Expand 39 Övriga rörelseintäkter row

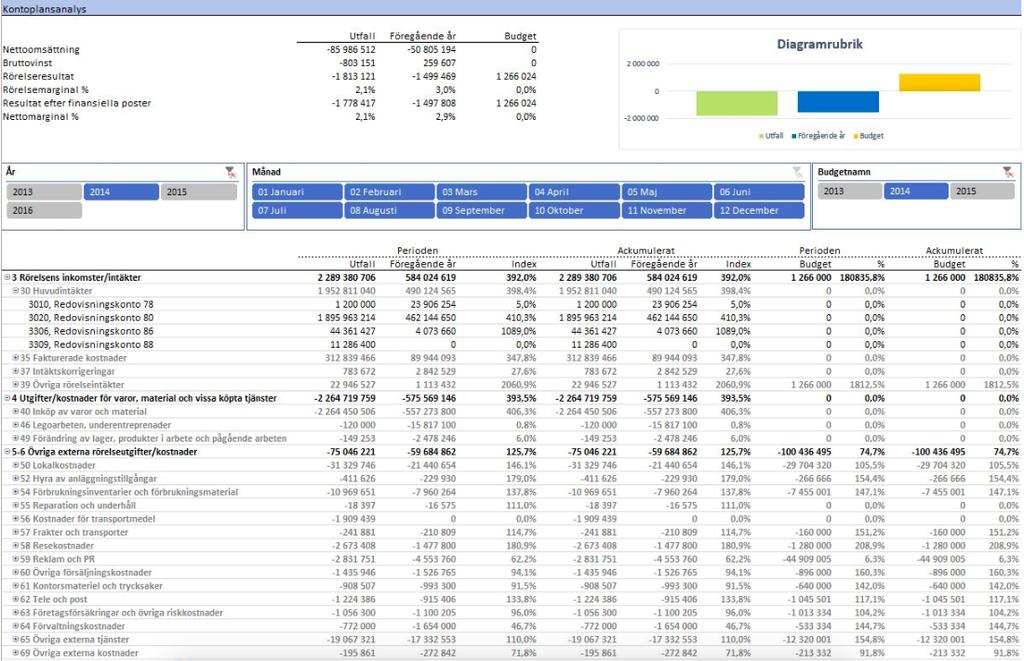[x=16, y=385]
